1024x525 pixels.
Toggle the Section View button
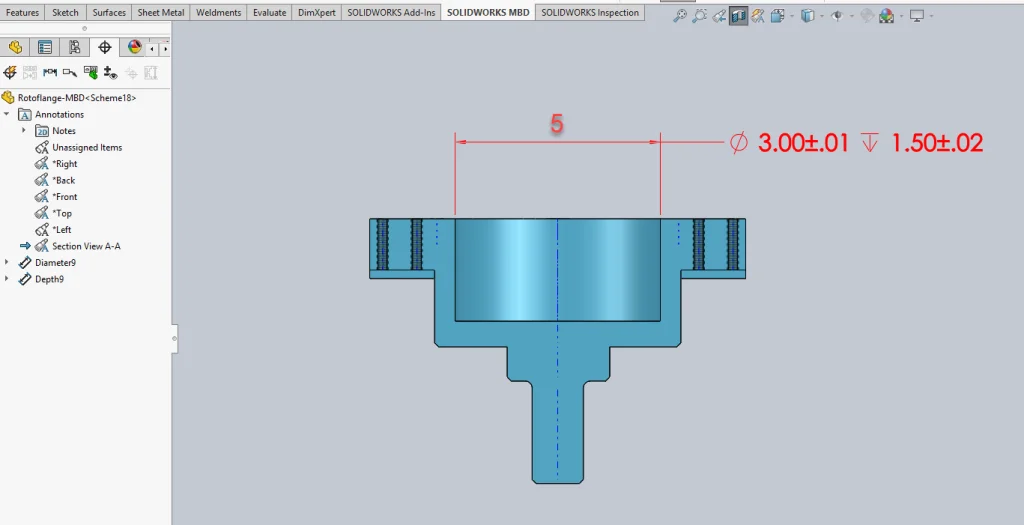tap(739, 16)
